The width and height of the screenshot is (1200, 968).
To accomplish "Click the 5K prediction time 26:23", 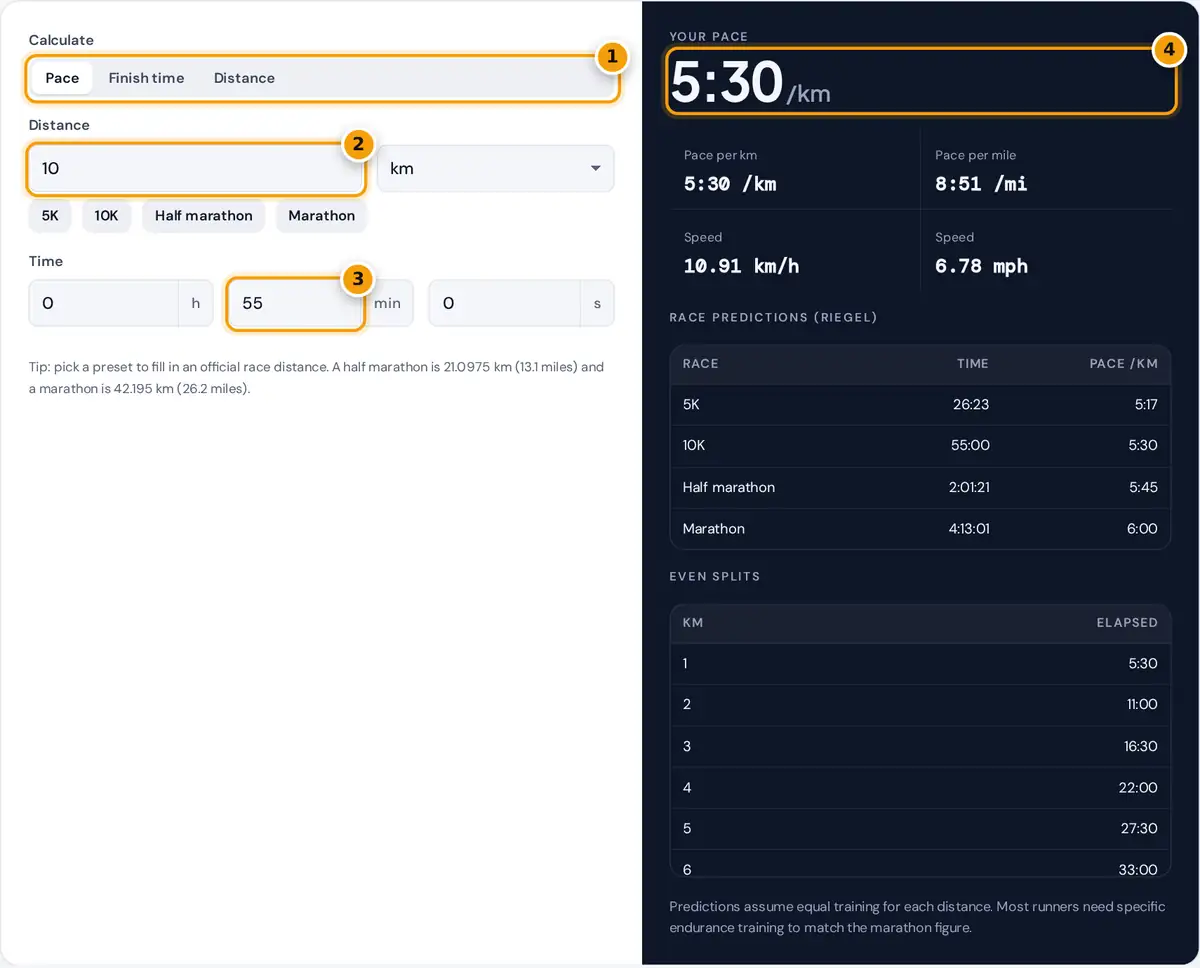I will [970, 405].
